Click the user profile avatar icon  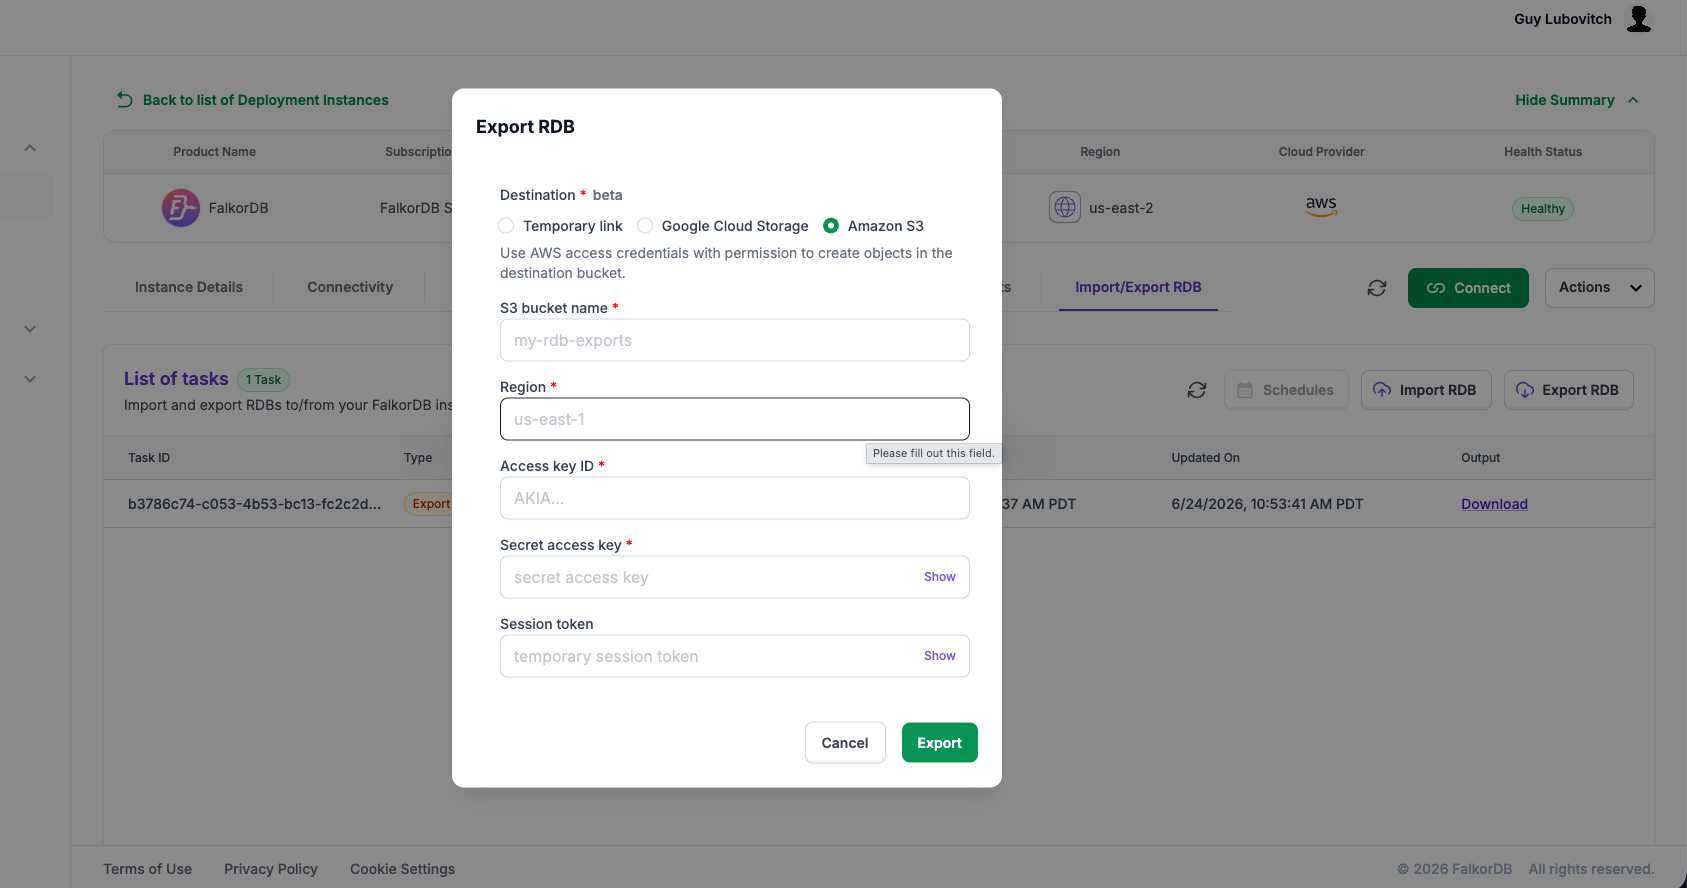point(1639,19)
